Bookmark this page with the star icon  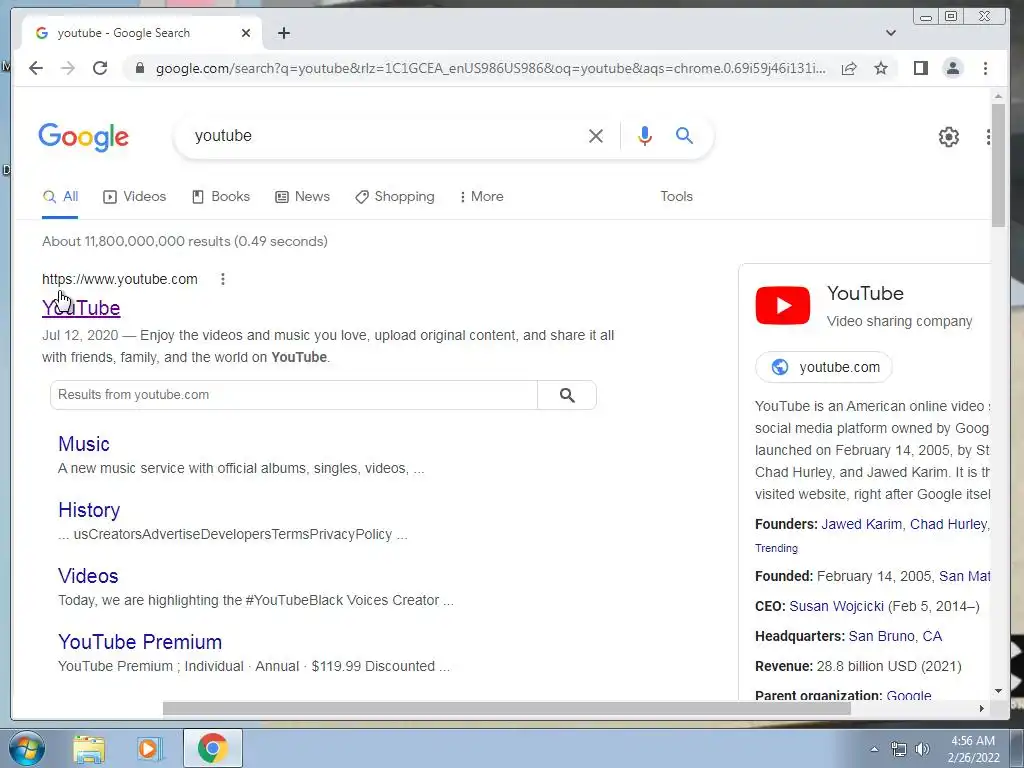881,68
